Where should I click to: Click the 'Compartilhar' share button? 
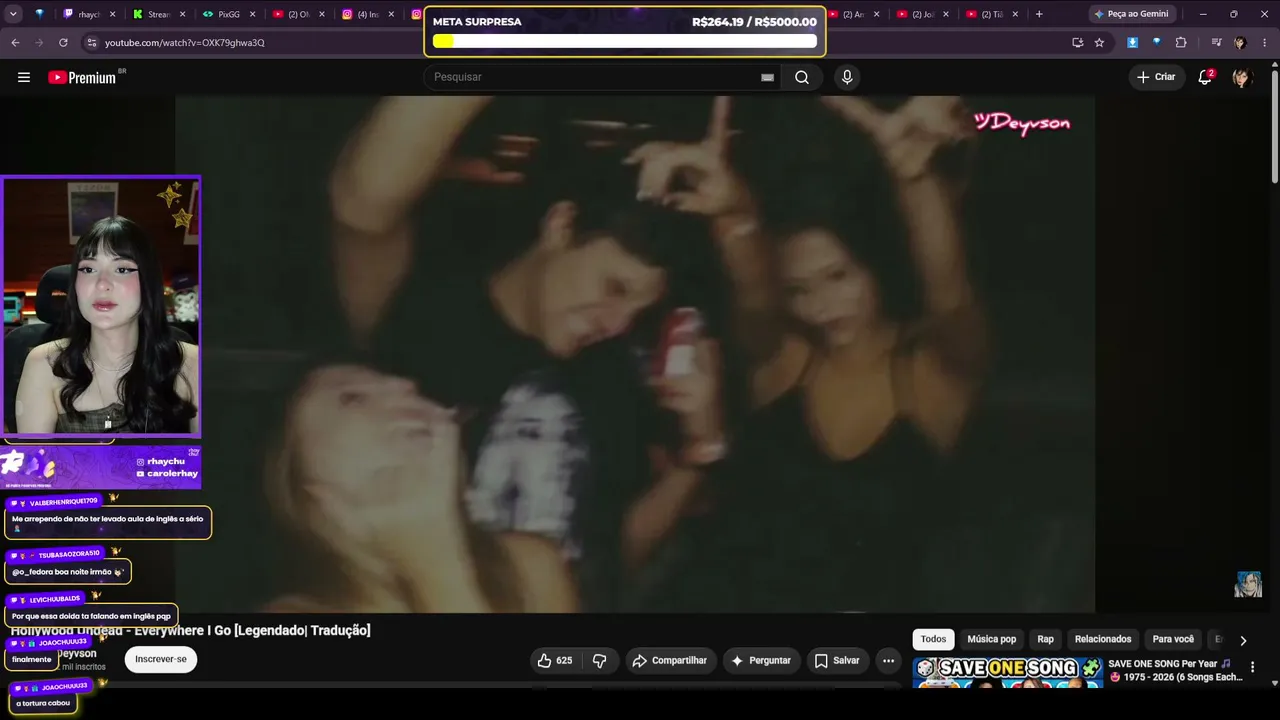pyautogui.click(x=669, y=660)
